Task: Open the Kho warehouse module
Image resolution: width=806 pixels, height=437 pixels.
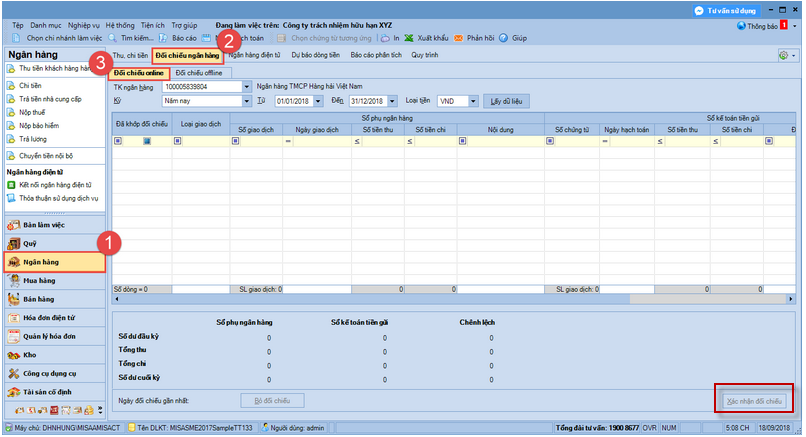Action: coord(54,355)
